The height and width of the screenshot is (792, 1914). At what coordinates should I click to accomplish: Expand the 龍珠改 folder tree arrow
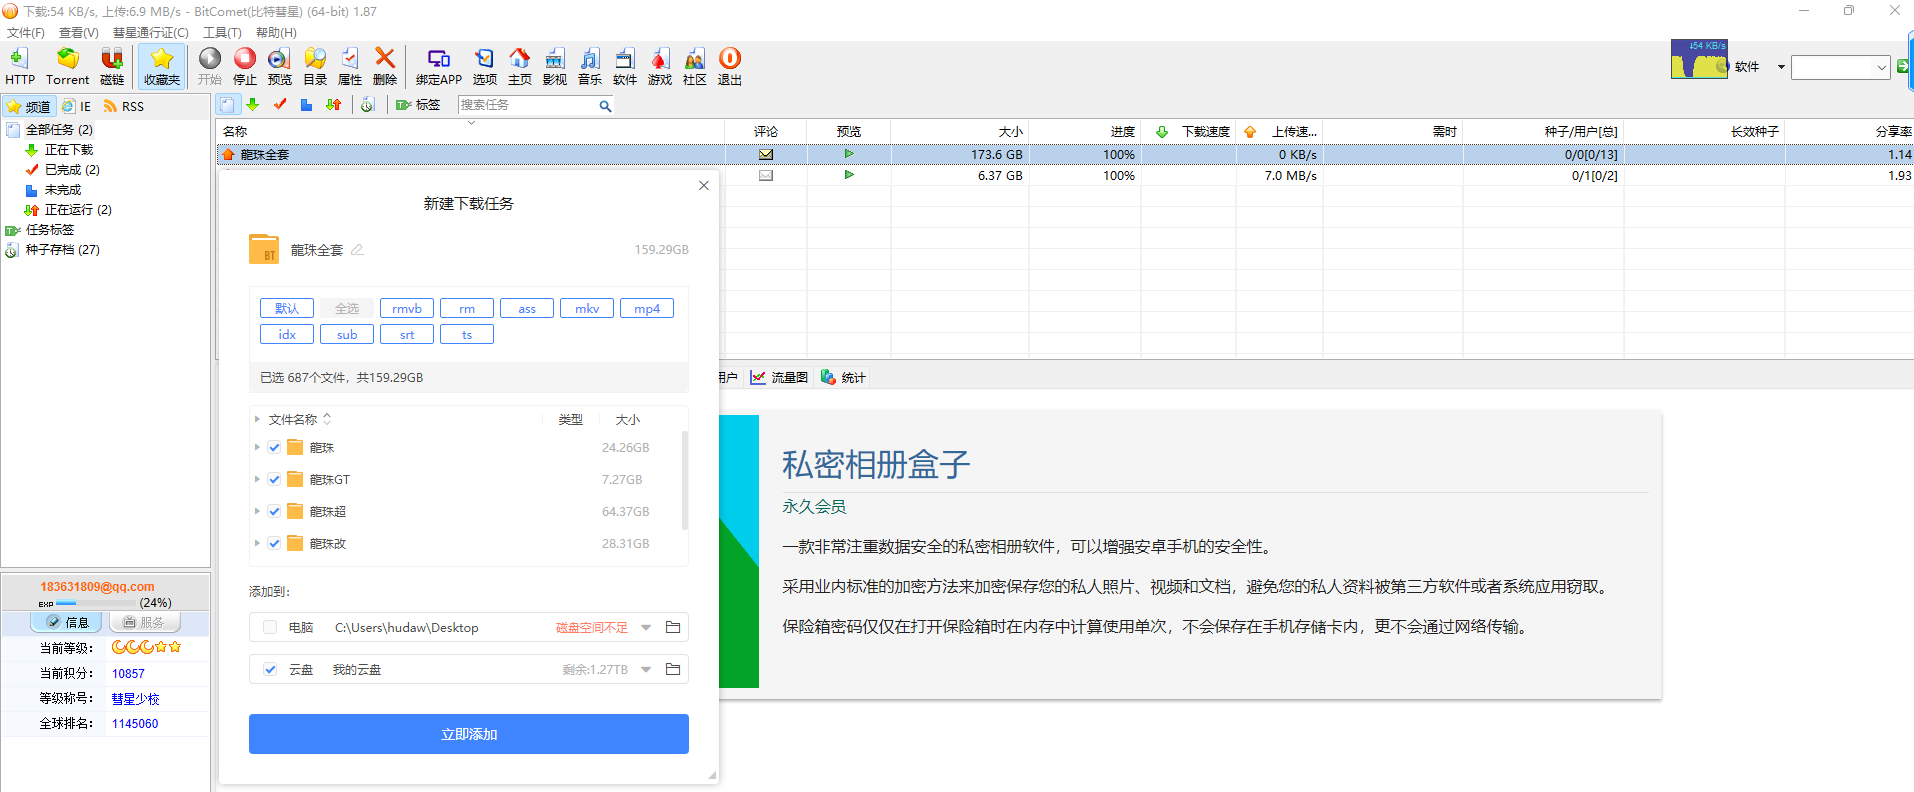click(x=257, y=543)
